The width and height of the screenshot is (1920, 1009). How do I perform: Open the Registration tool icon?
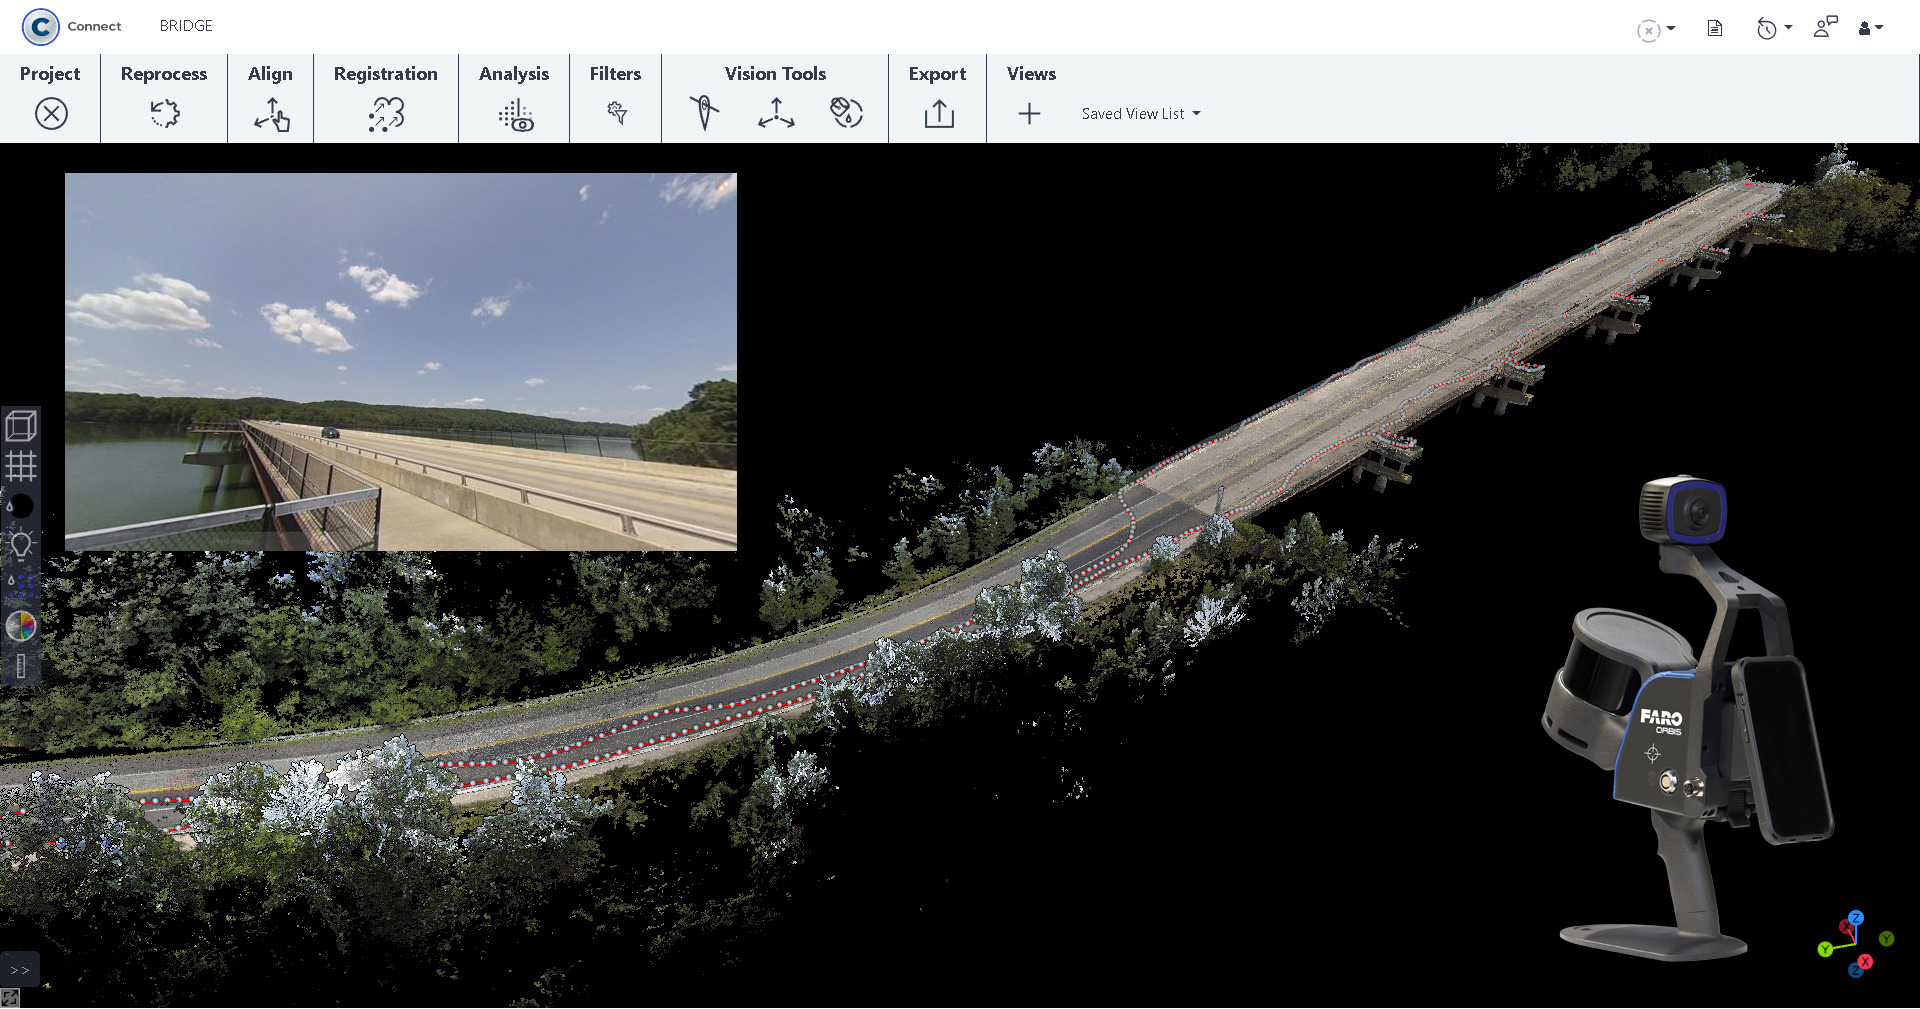(386, 114)
